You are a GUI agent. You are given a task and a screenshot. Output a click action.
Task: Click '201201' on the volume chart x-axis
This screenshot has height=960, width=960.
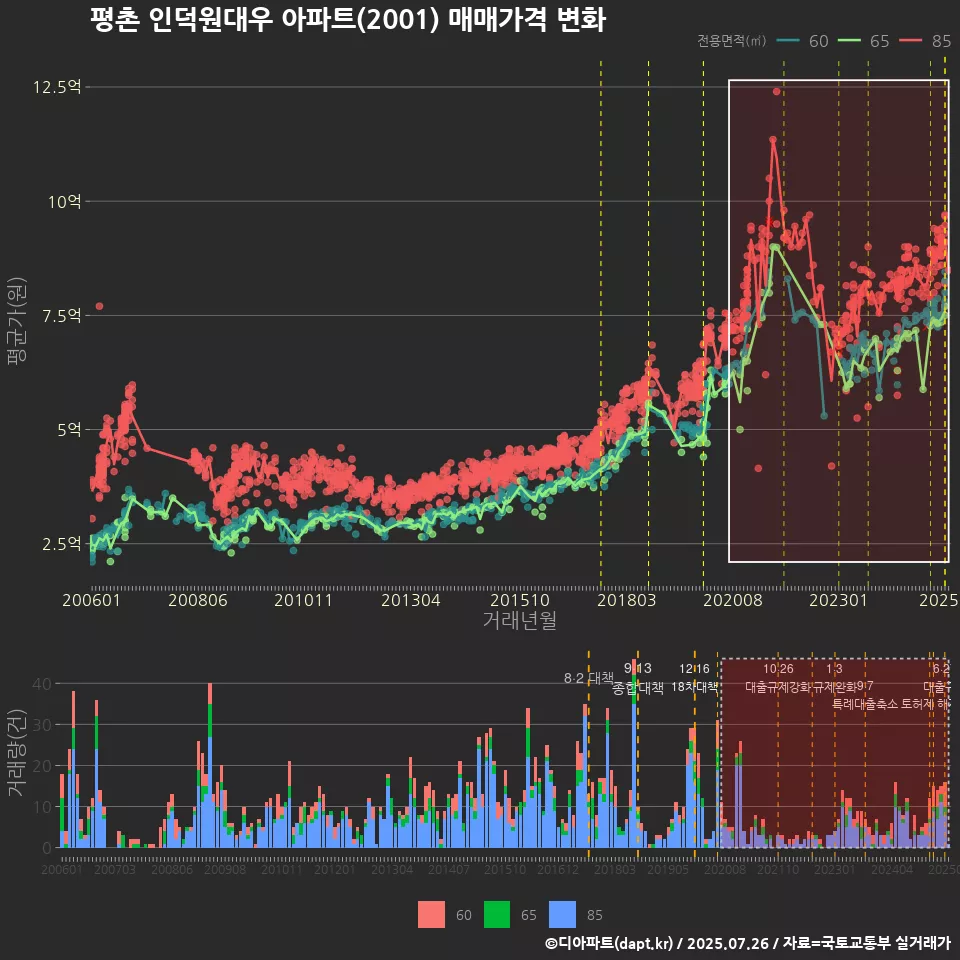point(334,869)
